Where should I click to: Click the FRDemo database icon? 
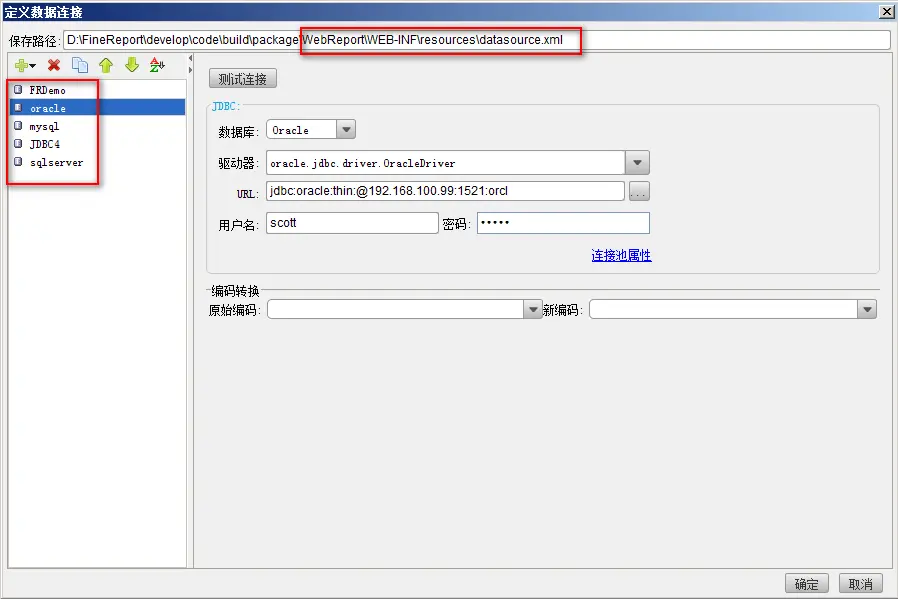[x=18, y=90]
